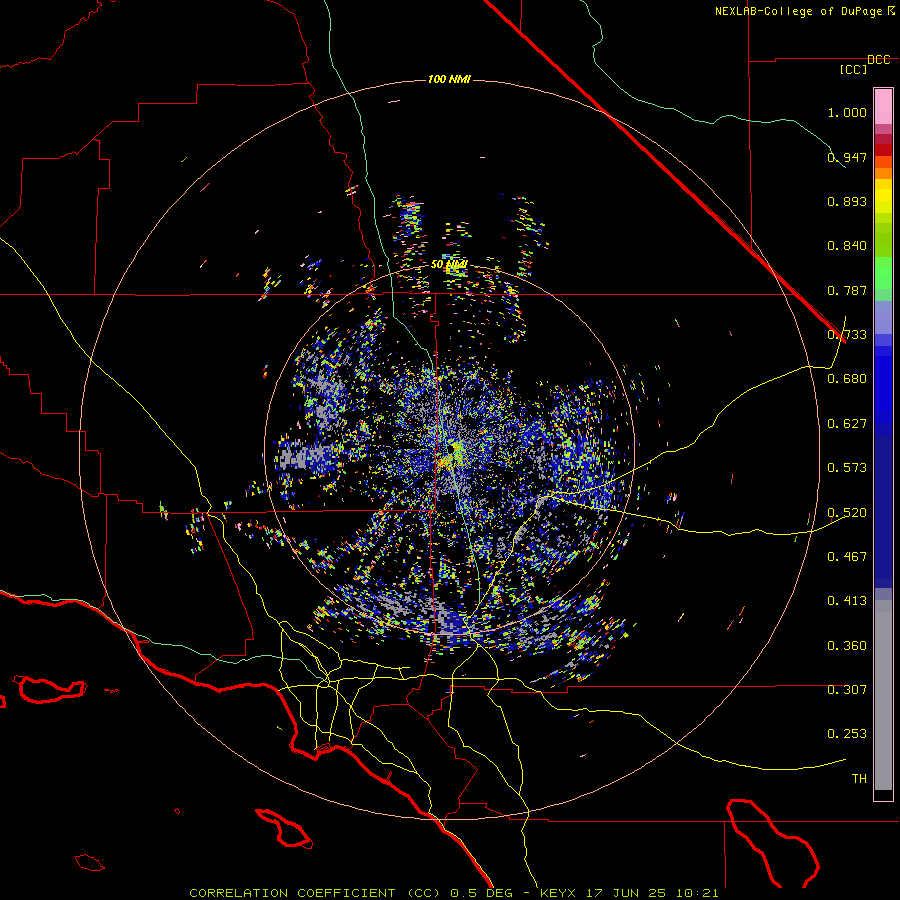900x900 pixels.
Task: Select the 0.787 legend value
Action: (847, 290)
